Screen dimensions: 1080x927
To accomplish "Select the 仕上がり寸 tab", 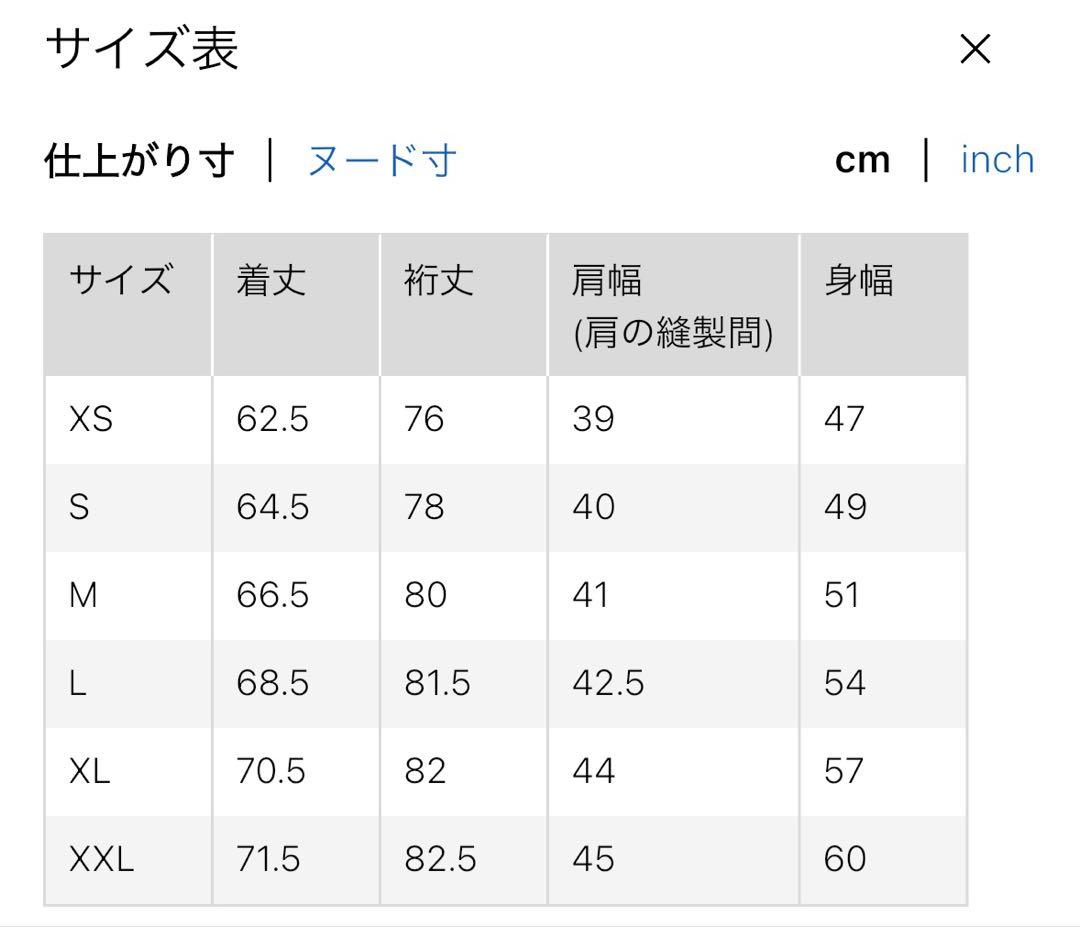I will (140, 160).
